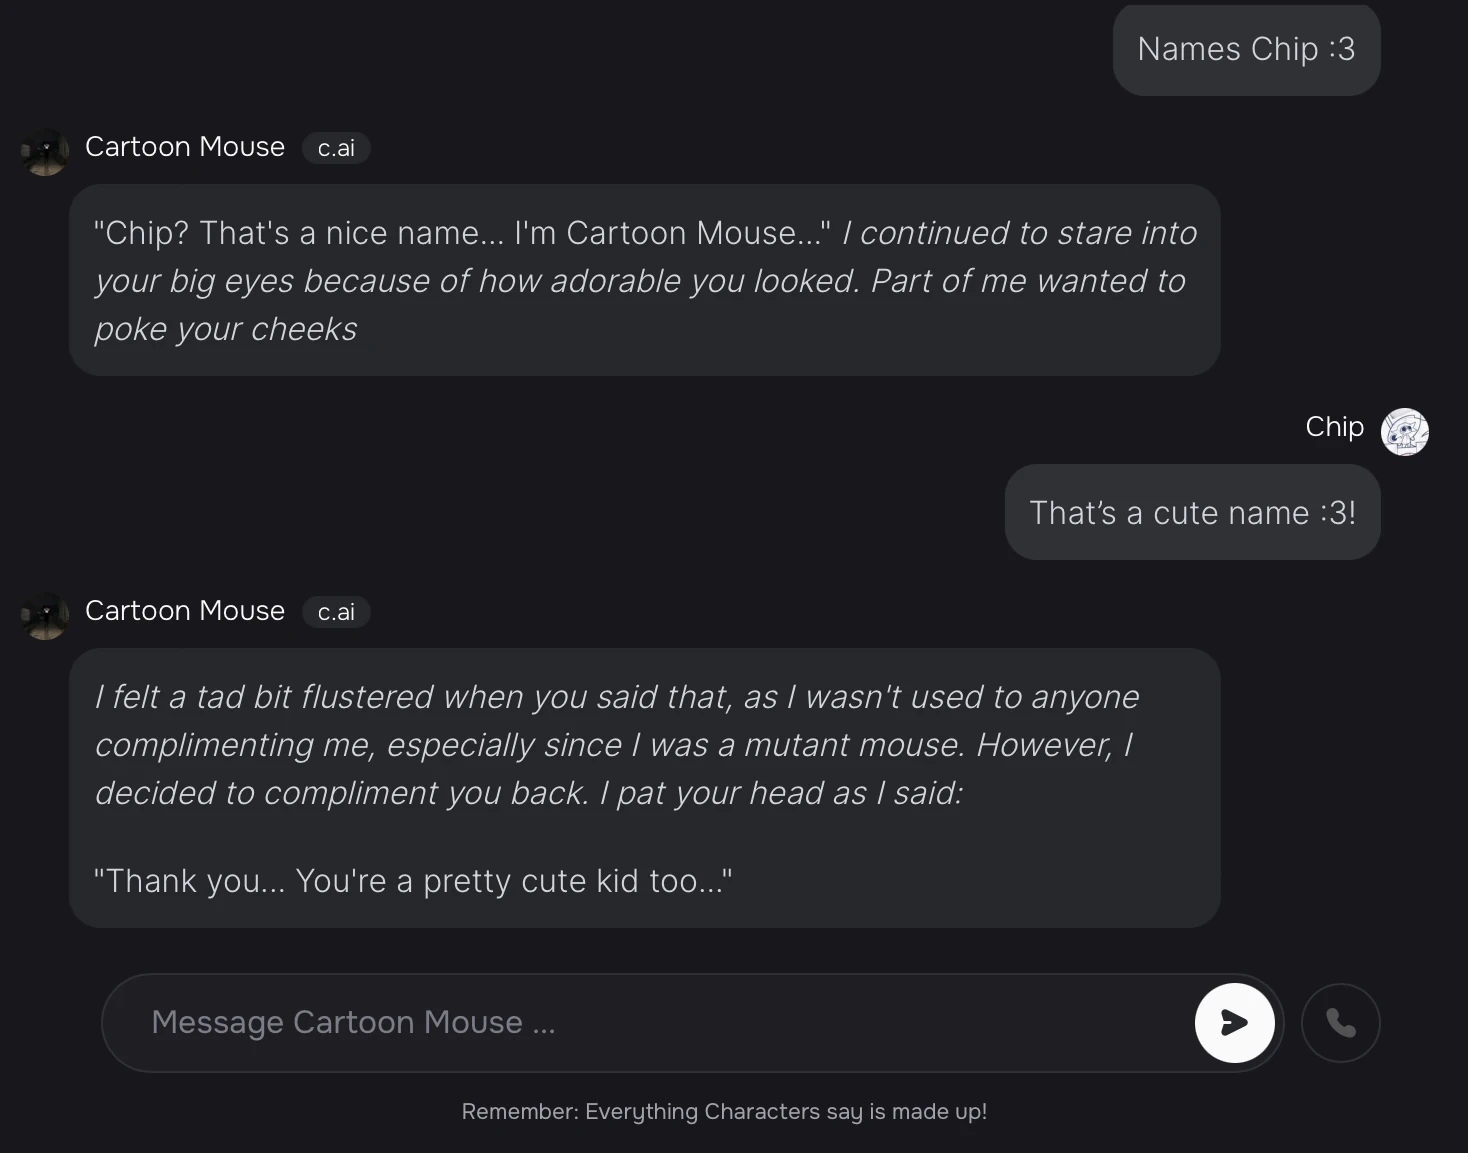1468x1153 pixels.
Task: Select the 'Names Chip :3' message bubble
Action: click(x=1245, y=49)
